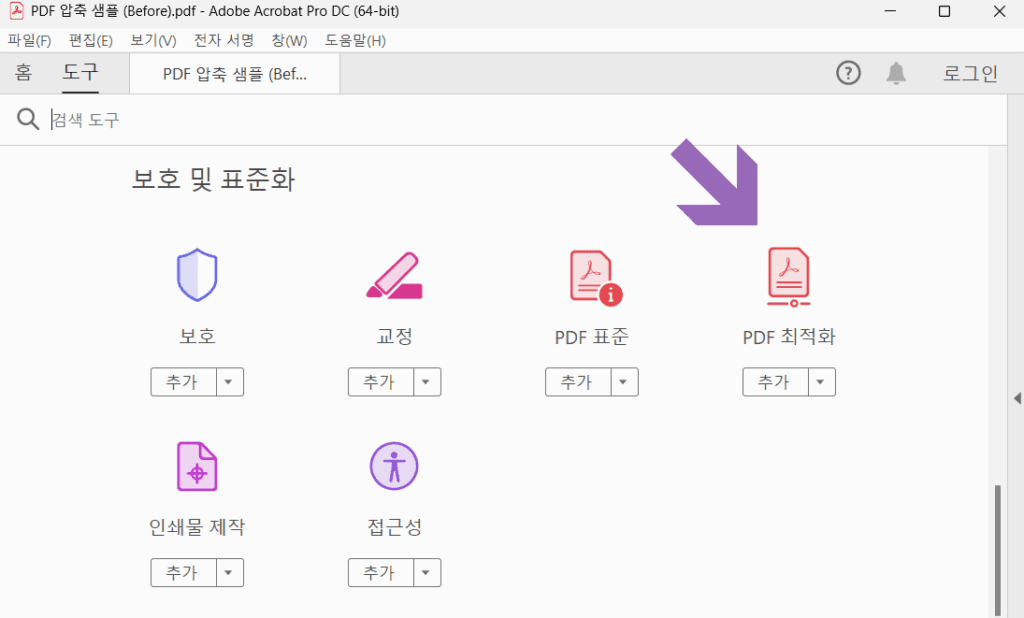1024x618 pixels.
Task: Open the 파일(F) menu
Action: [x=29, y=41]
